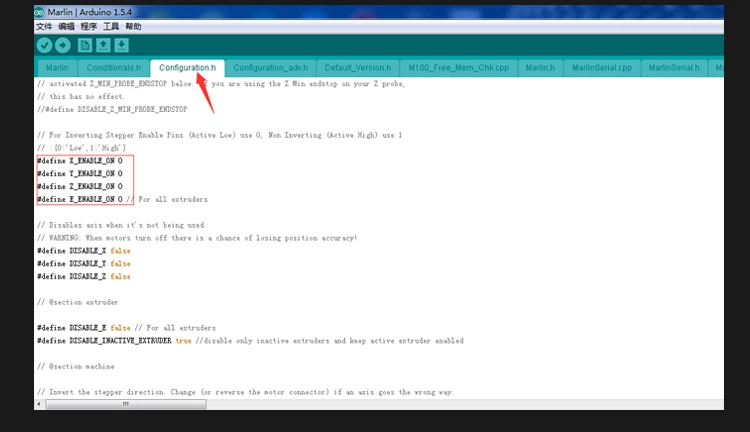Viewport: 750px width, 432px height.
Task: Click the horizontal scrollbar thumb
Action: coord(126,404)
